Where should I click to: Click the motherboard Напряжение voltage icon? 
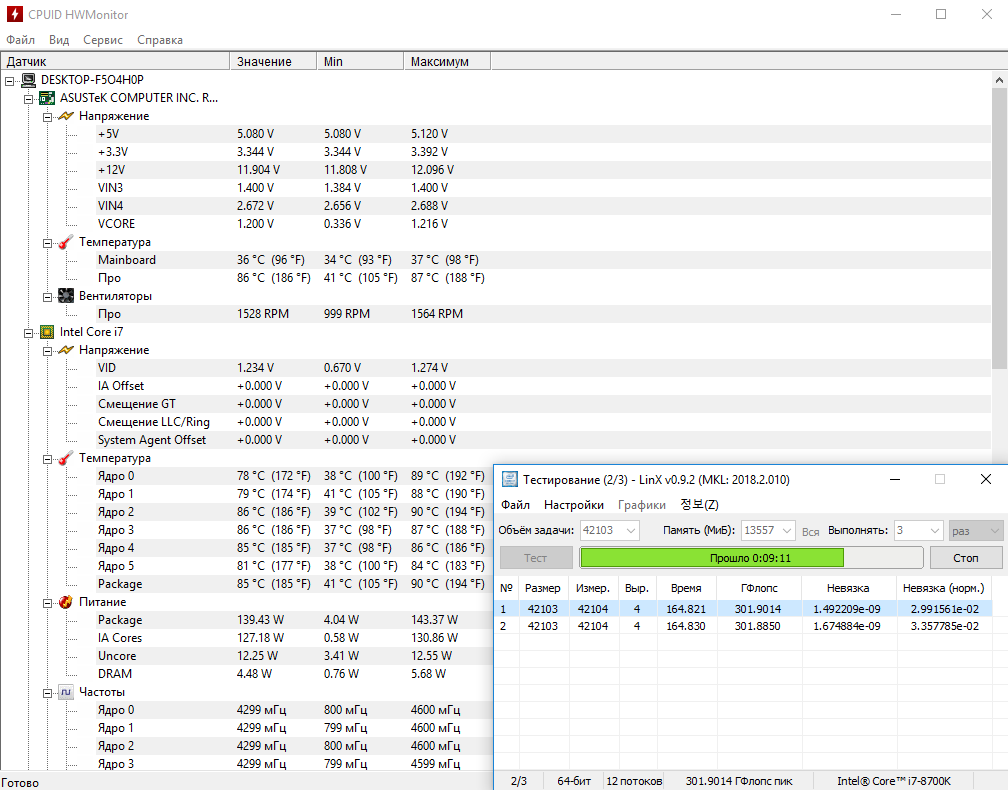coord(66,116)
